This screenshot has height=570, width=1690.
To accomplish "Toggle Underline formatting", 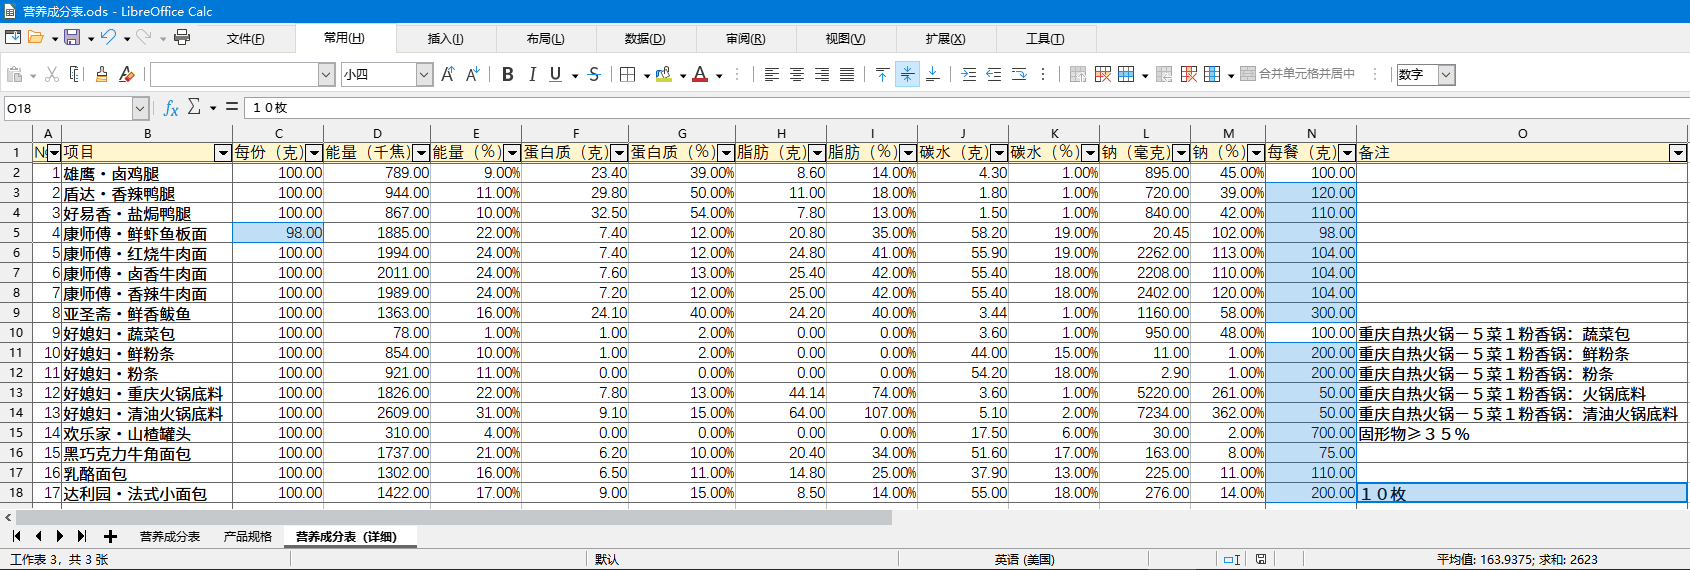I will (556, 74).
